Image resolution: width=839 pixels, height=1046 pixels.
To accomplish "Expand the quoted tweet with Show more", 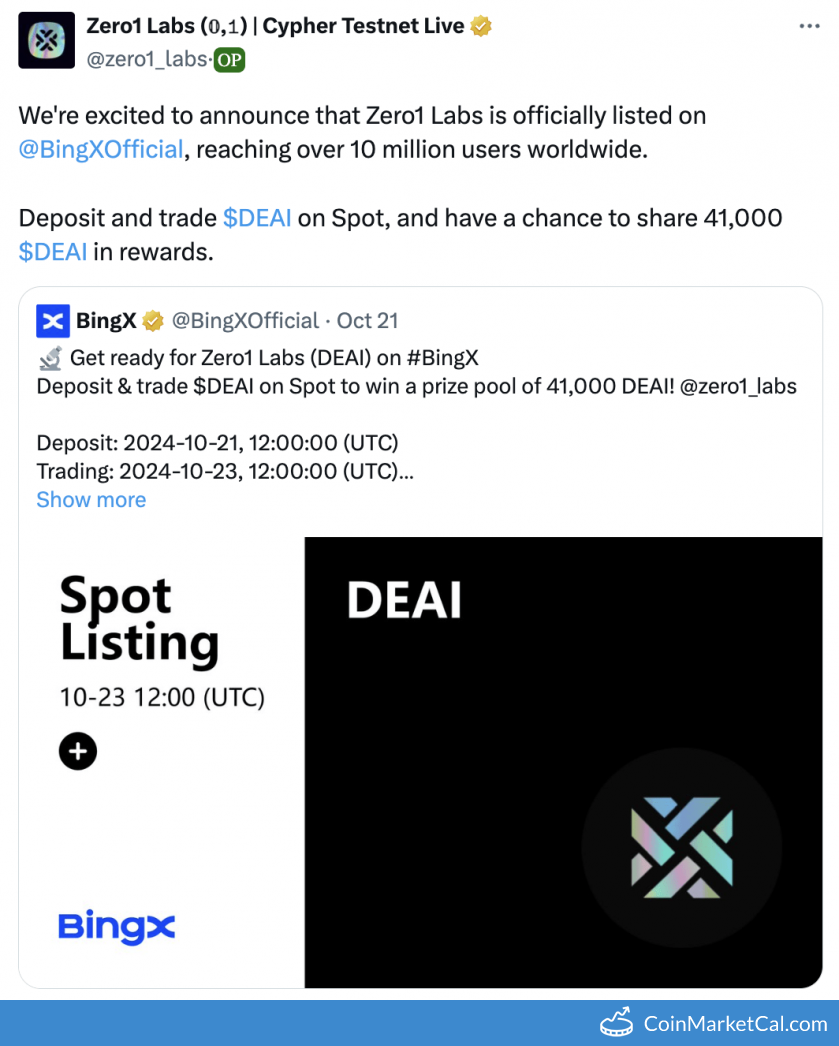I will pos(91,500).
